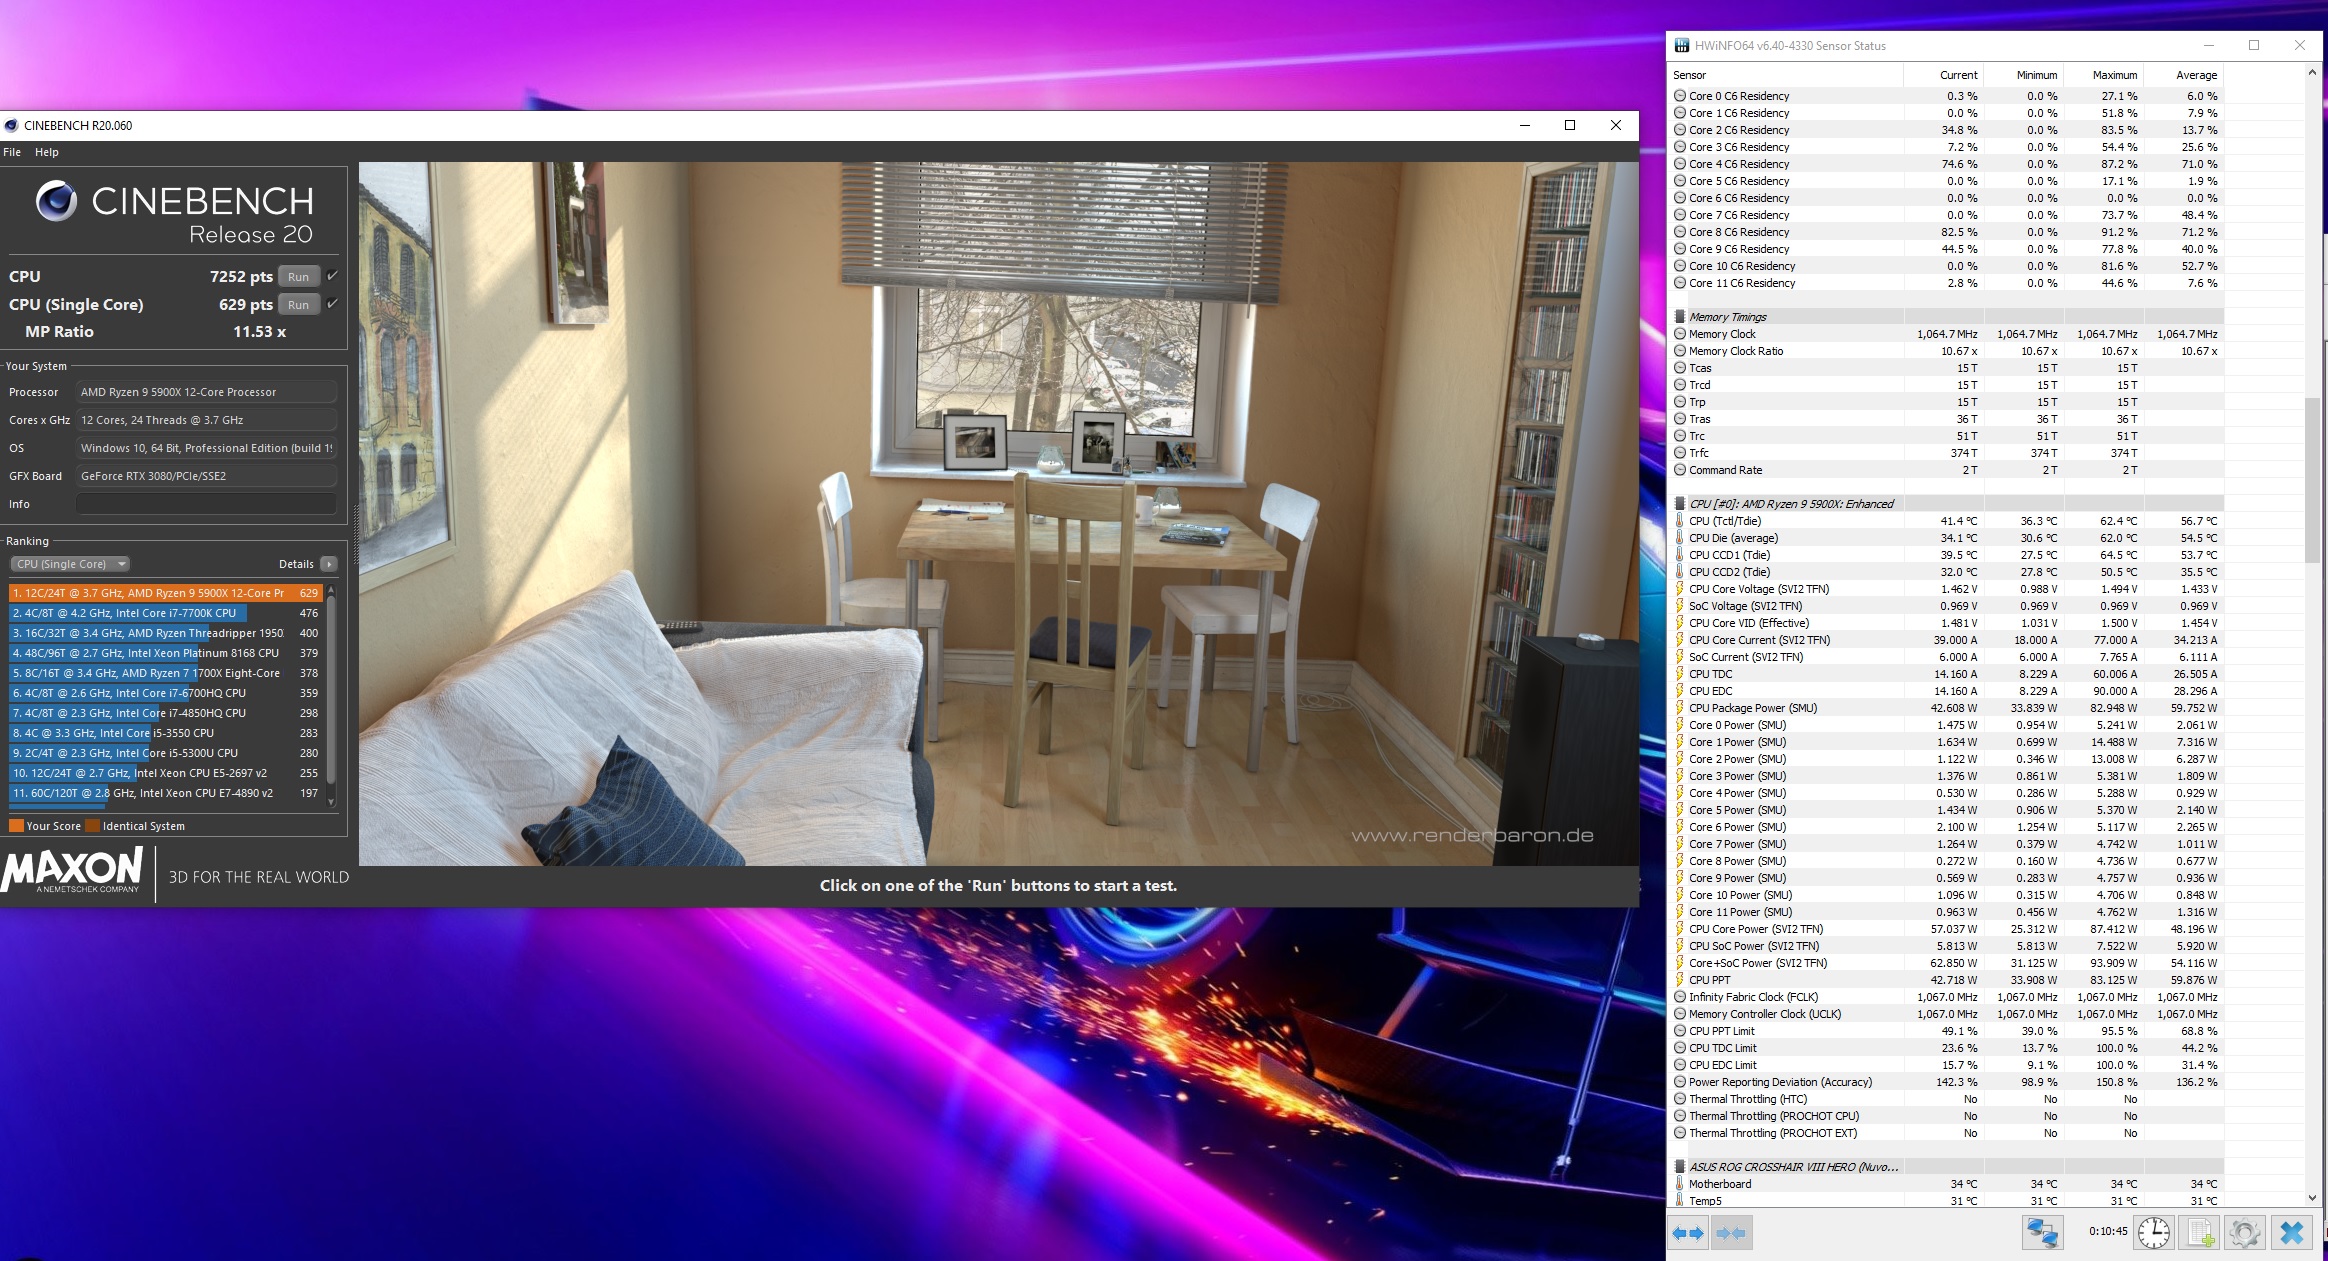Open HWiNFO remote monitoring network computers icon
2328x1261 pixels.
2041,1233
